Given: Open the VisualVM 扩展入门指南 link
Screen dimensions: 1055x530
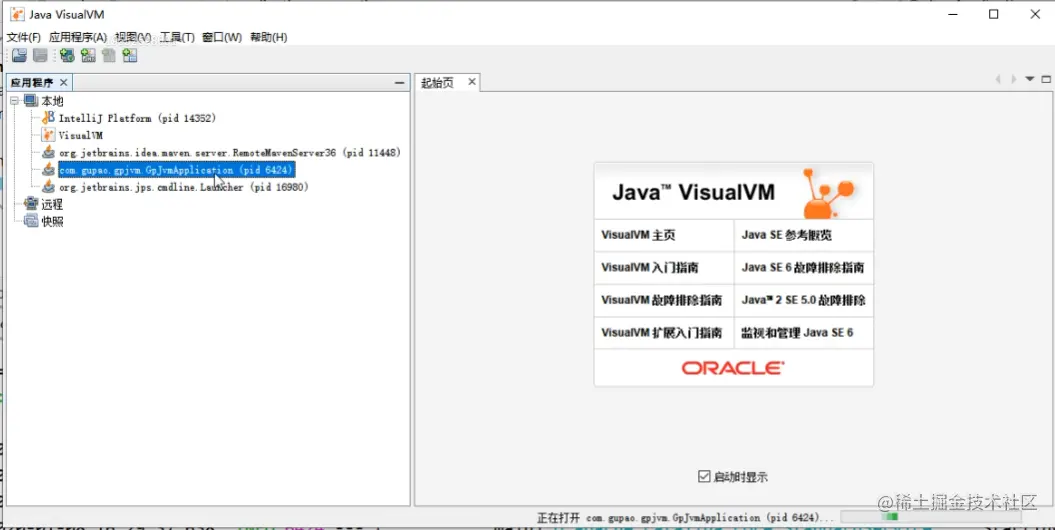Looking at the screenshot, I should [661, 332].
